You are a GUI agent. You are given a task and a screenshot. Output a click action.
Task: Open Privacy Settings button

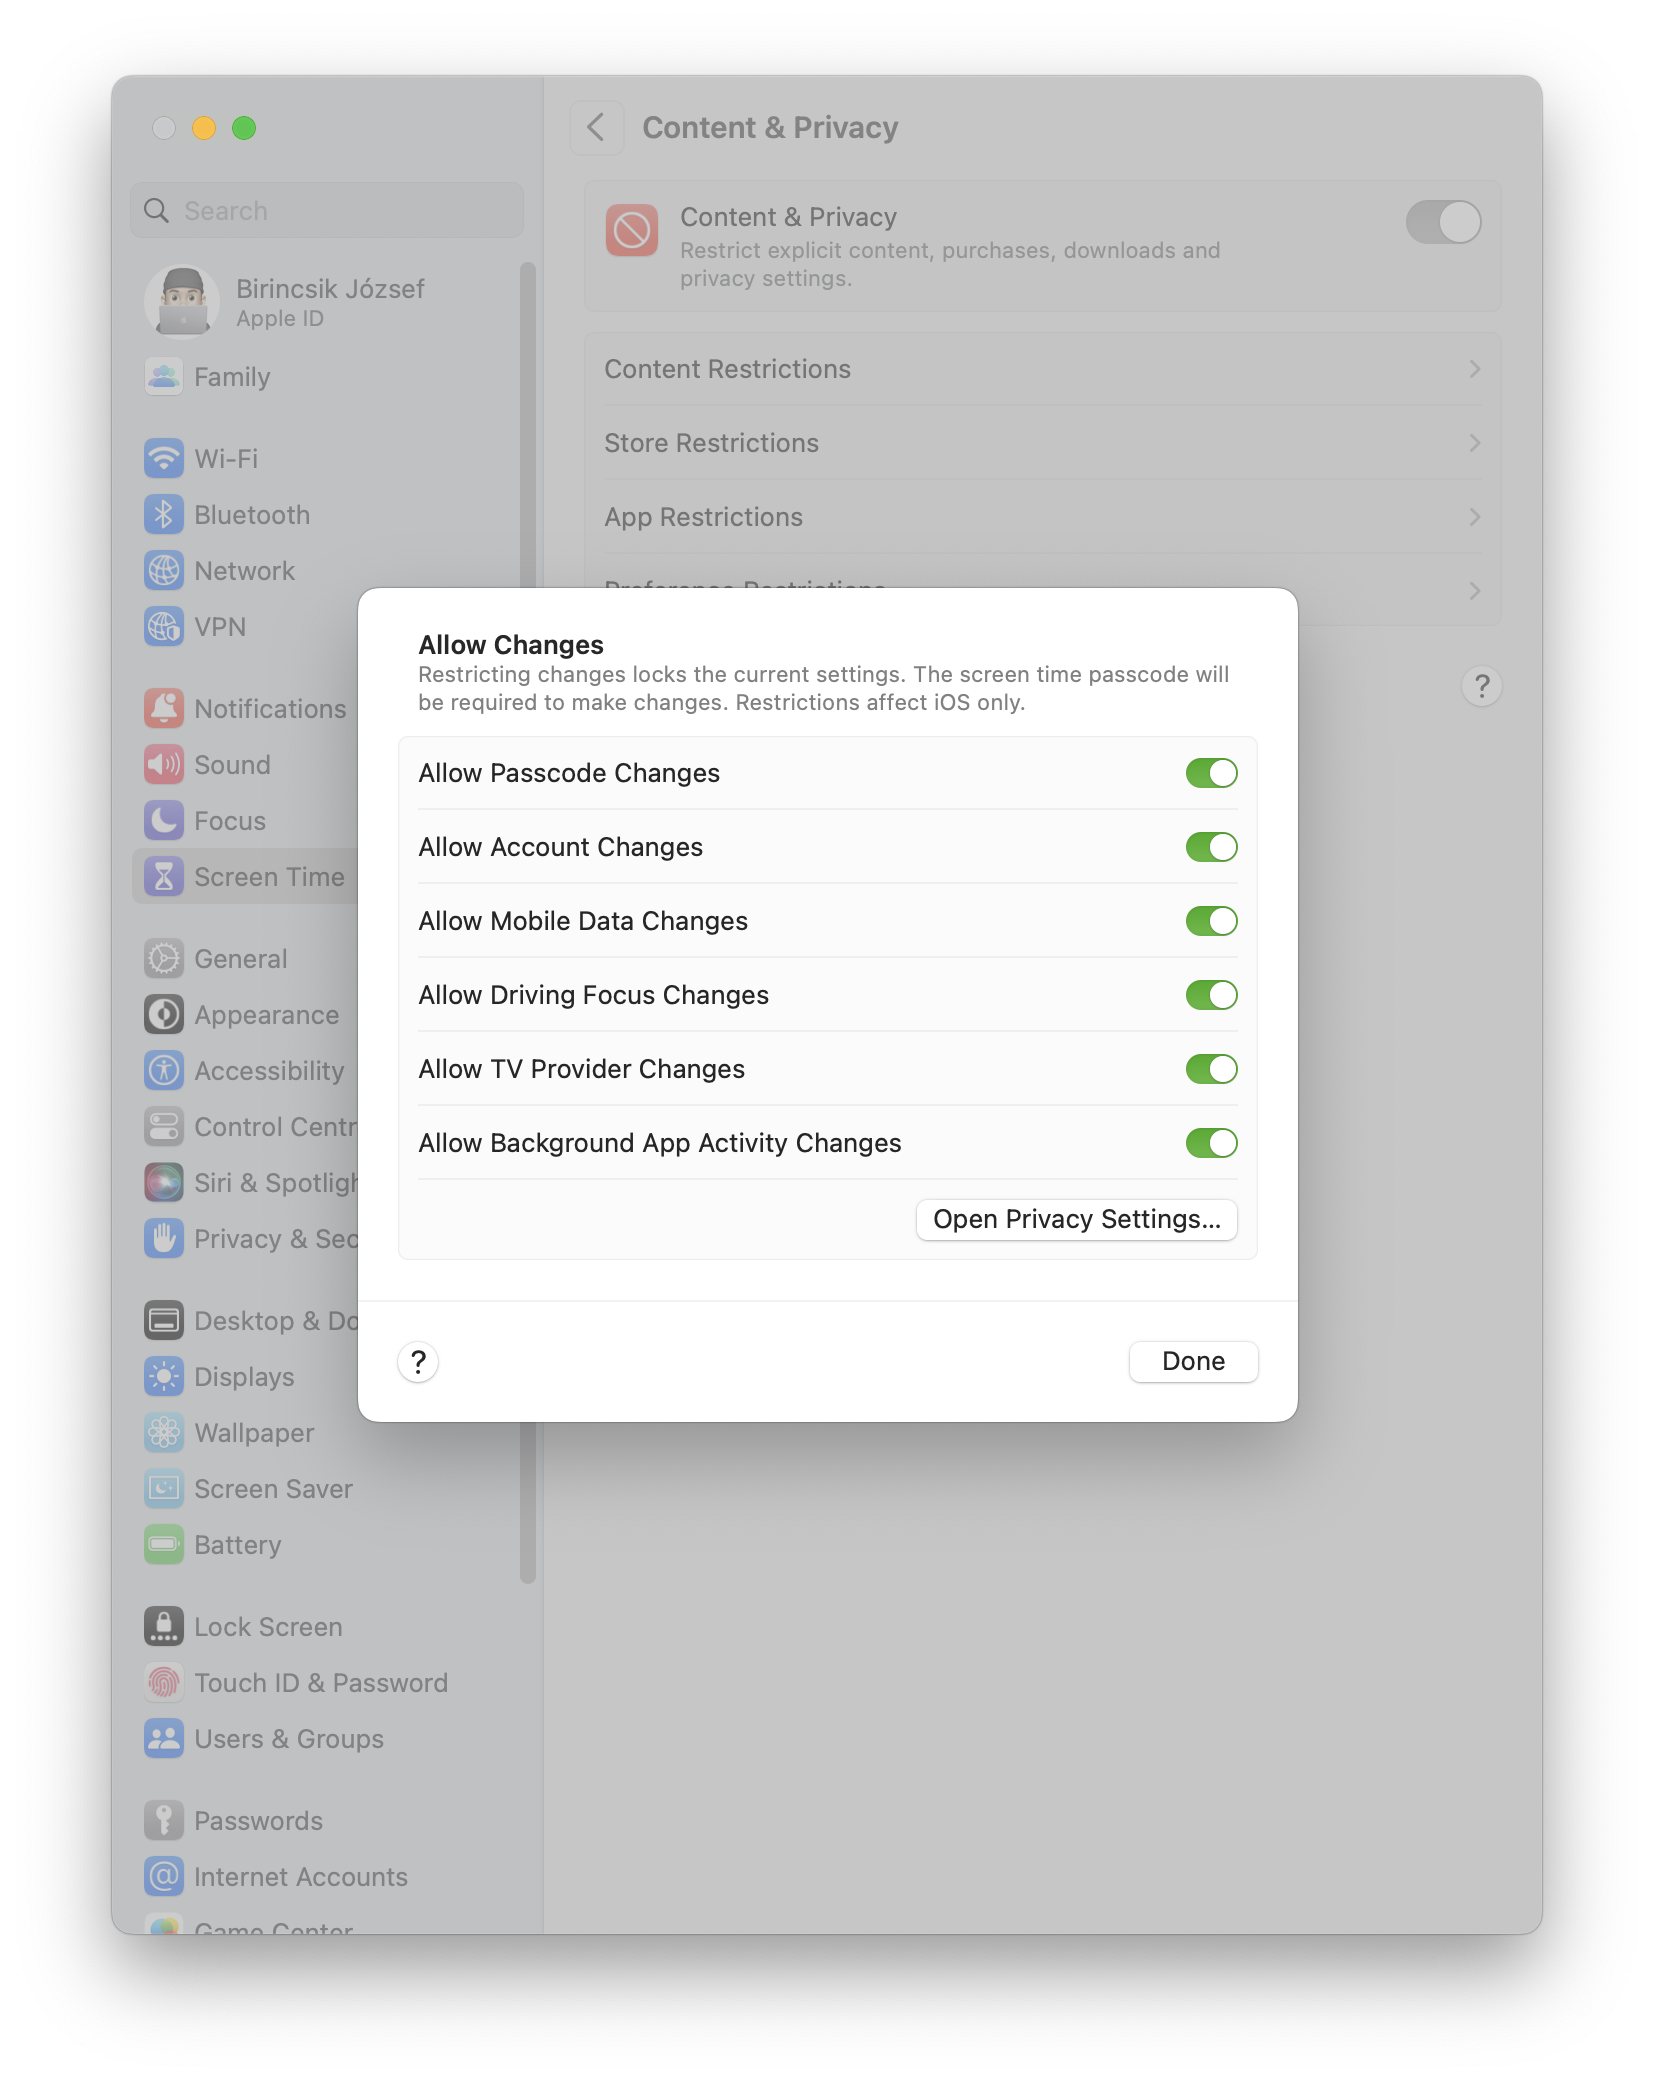click(x=1076, y=1219)
